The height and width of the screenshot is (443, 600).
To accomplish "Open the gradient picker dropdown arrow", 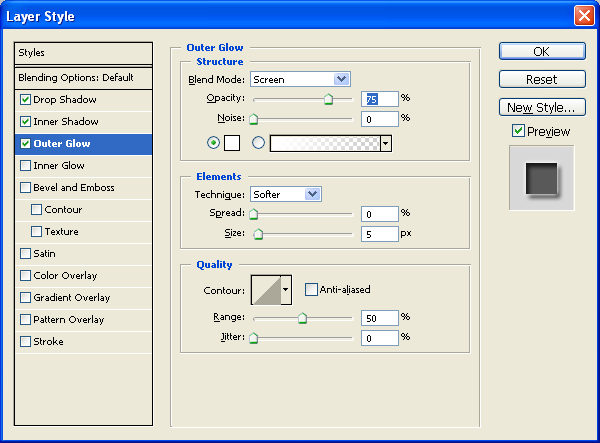I will [x=386, y=143].
